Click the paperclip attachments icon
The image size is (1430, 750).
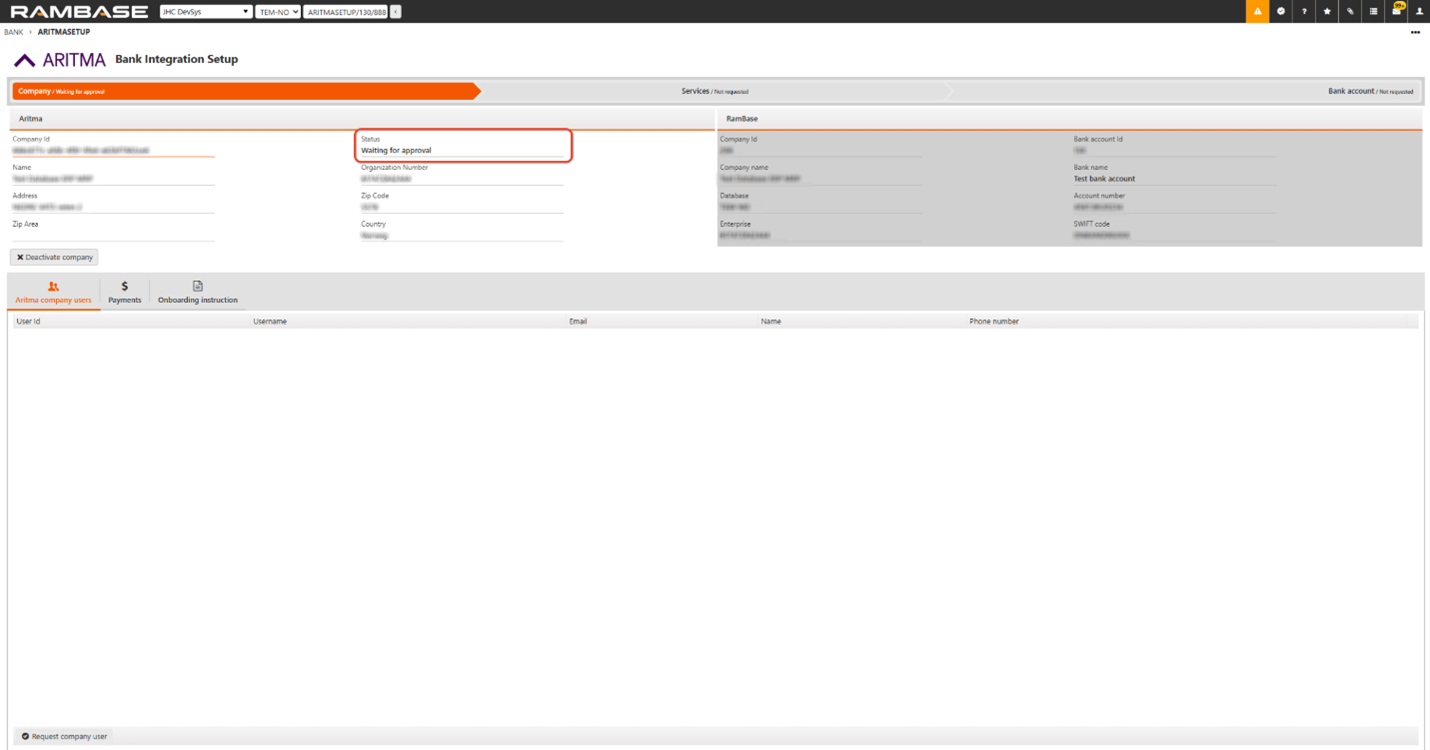click(1350, 11)
